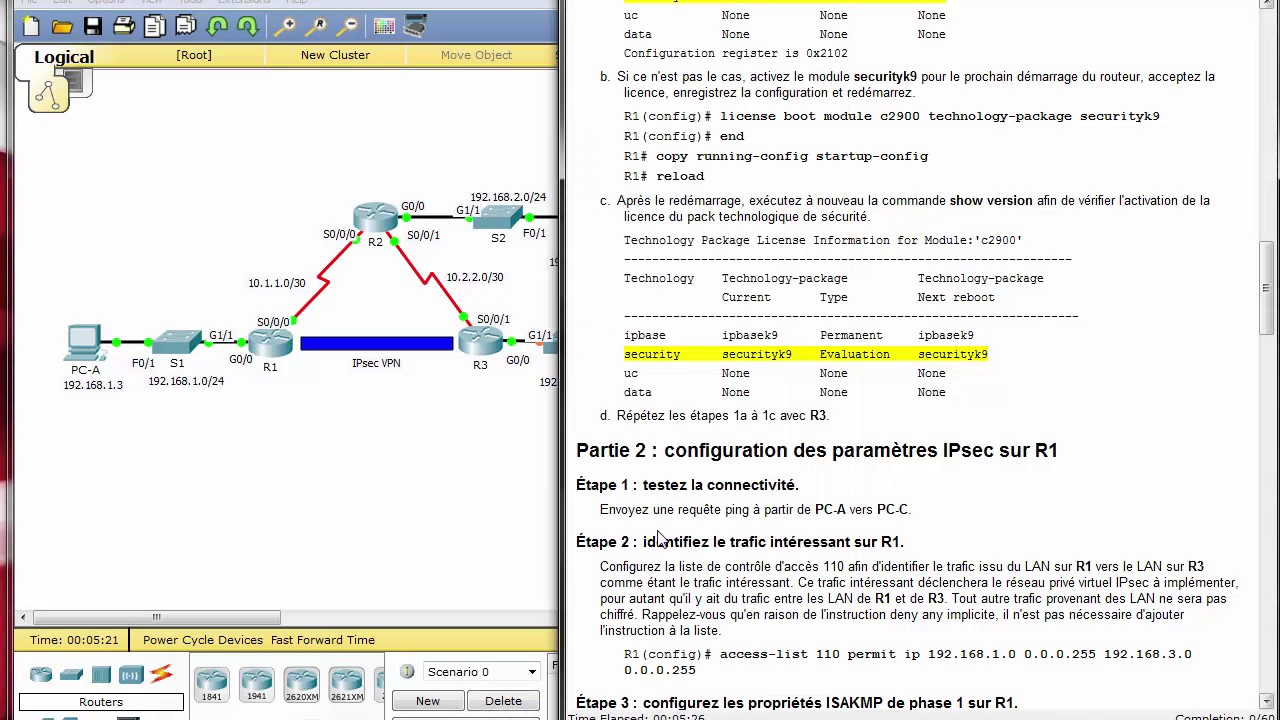Click the instructions window vertical scrollbar thumb
Image resolution: width=1280 pixels, height=720 pixels.
click(1268, 287)
